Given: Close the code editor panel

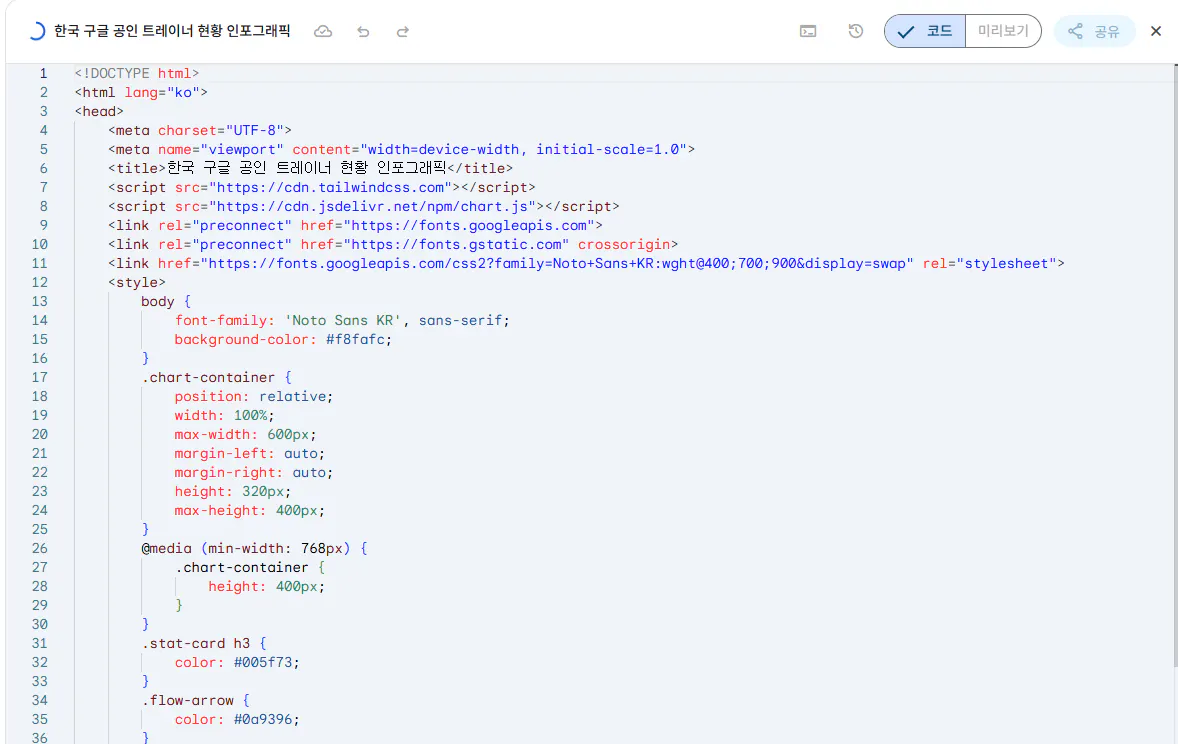Looking at the screenshot, I should (x=1156, y=32).
